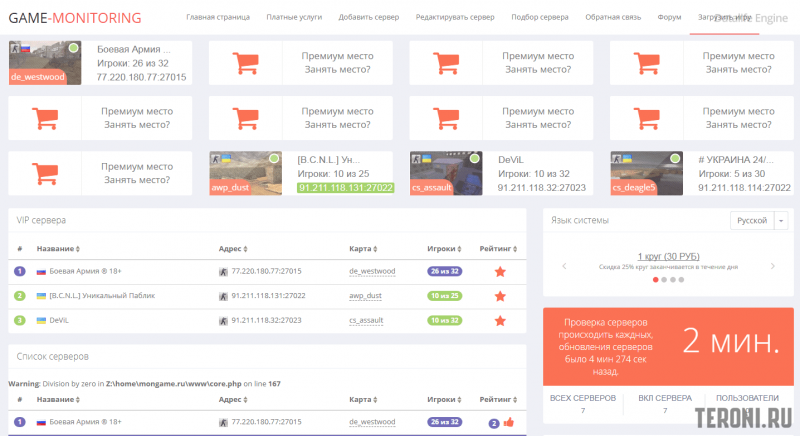Viewport: 800px width, 436px height.
Task: Select the second carousel indicator dot
Action: 664,280
